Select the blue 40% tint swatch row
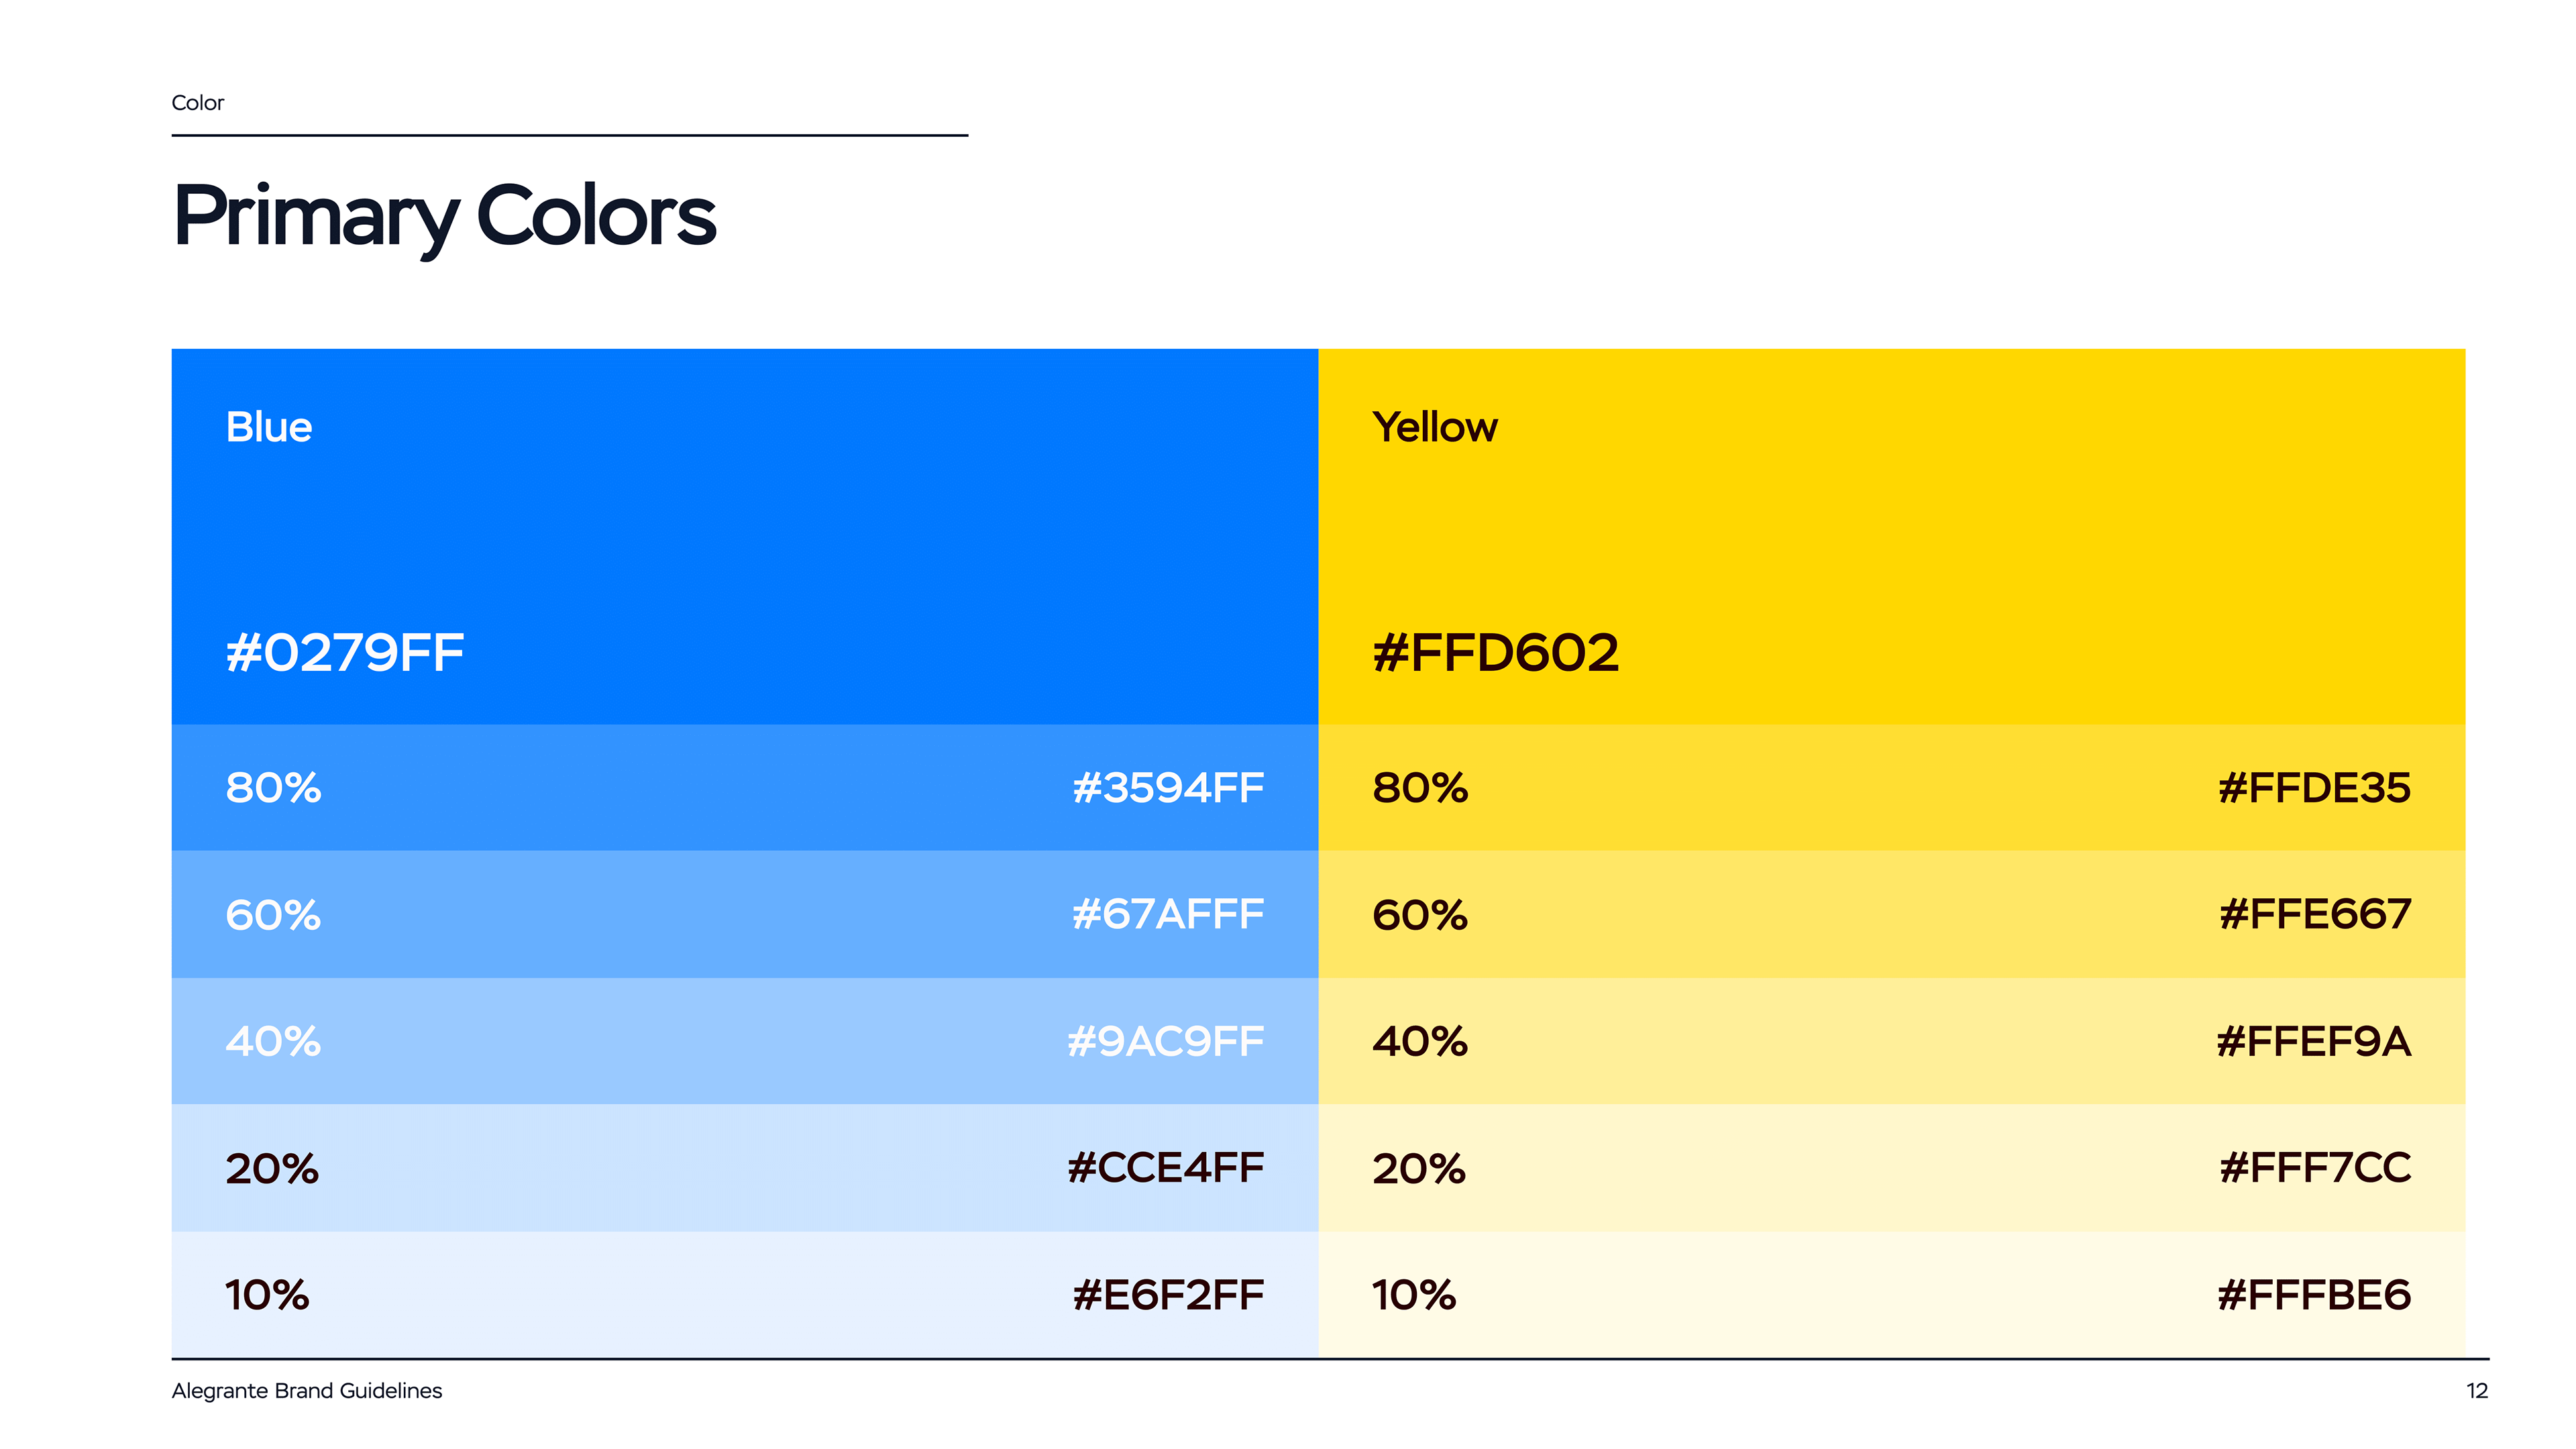2576x1449 pixels. pos(744,1041)
